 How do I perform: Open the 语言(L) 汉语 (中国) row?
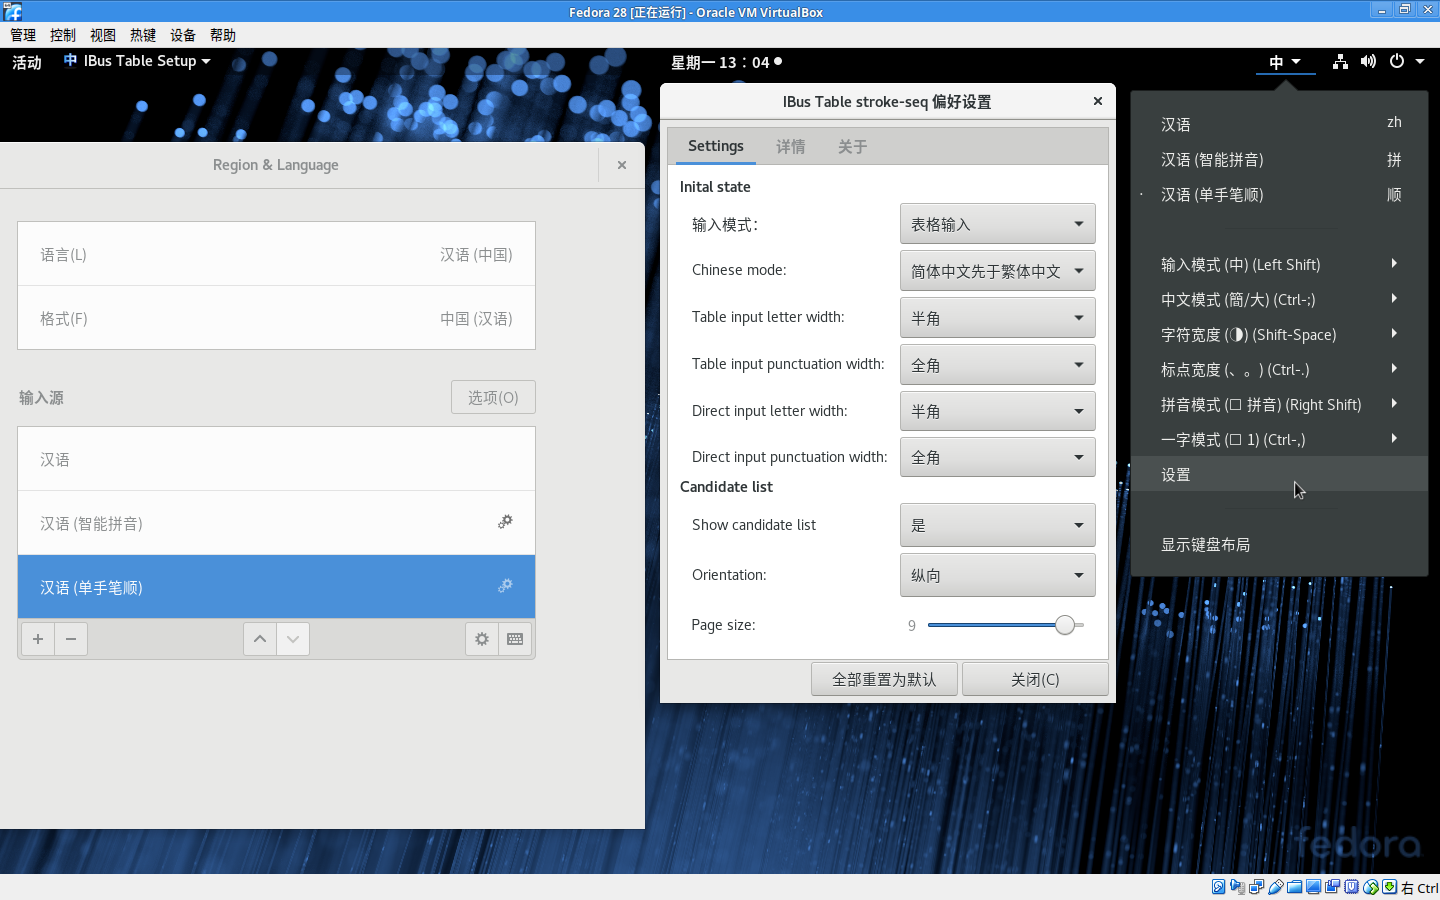tap(276, 254)
